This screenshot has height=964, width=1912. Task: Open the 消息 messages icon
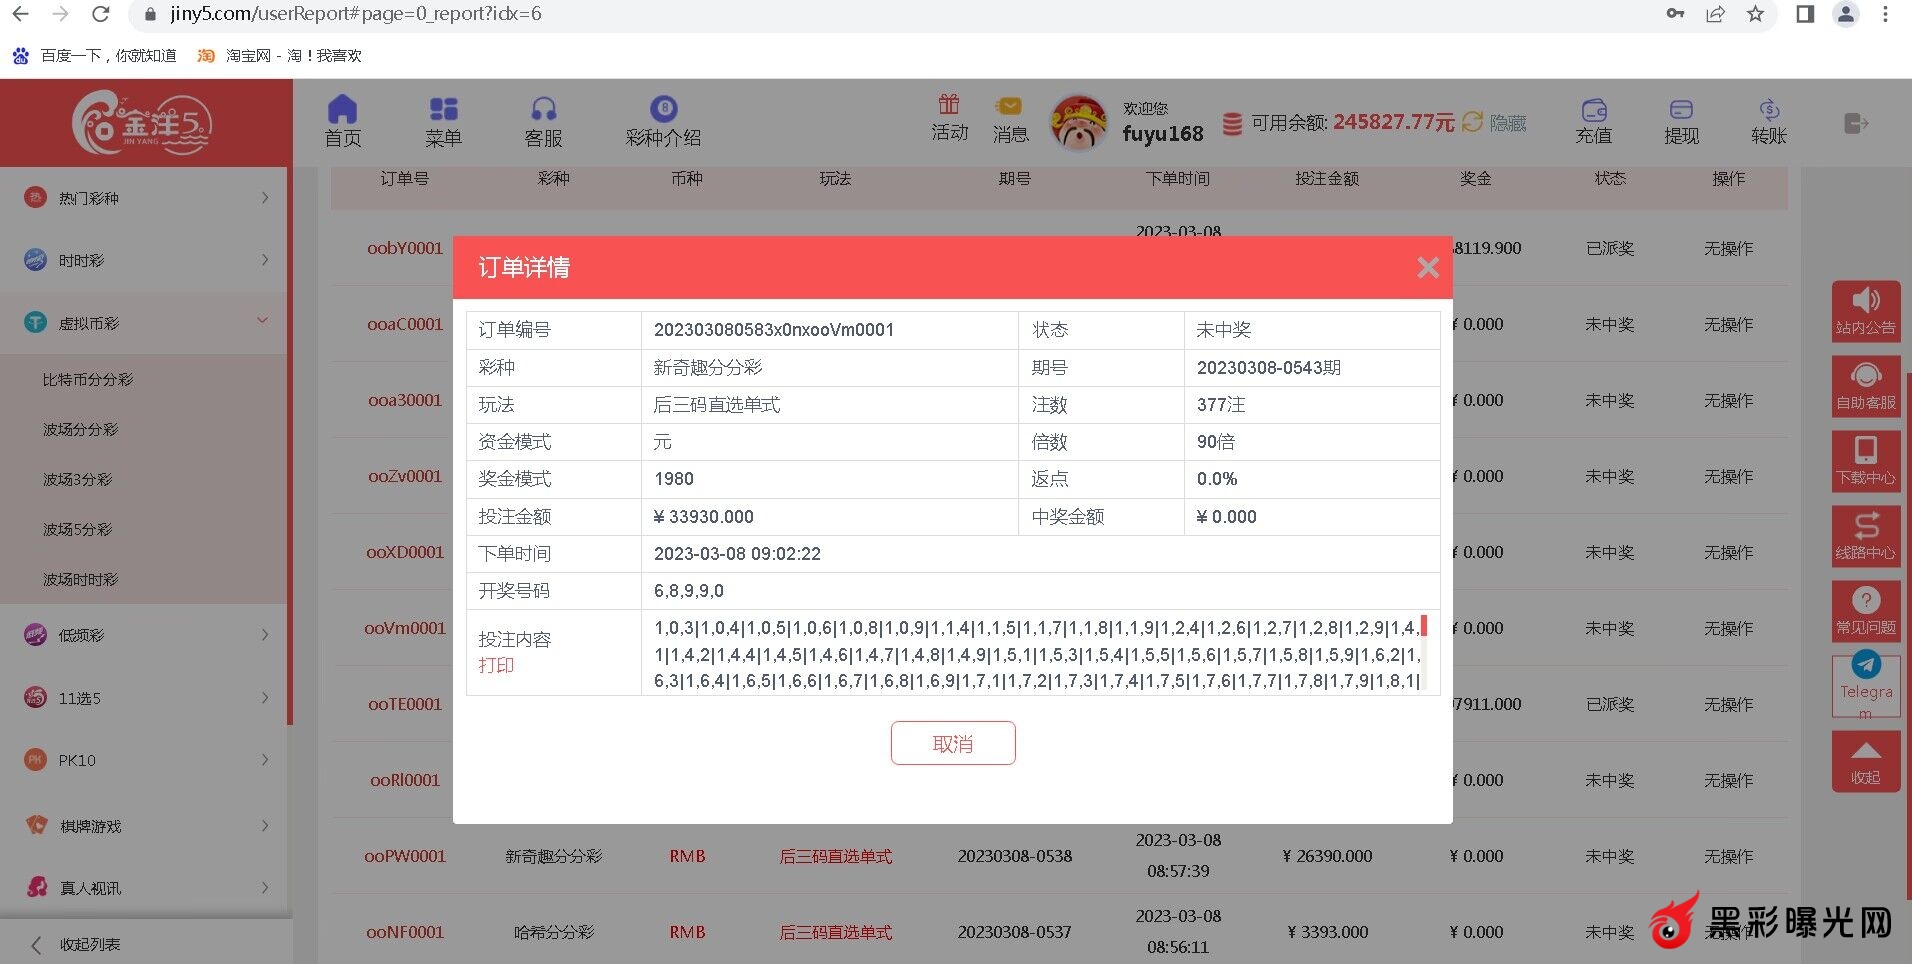[1009, 107]
